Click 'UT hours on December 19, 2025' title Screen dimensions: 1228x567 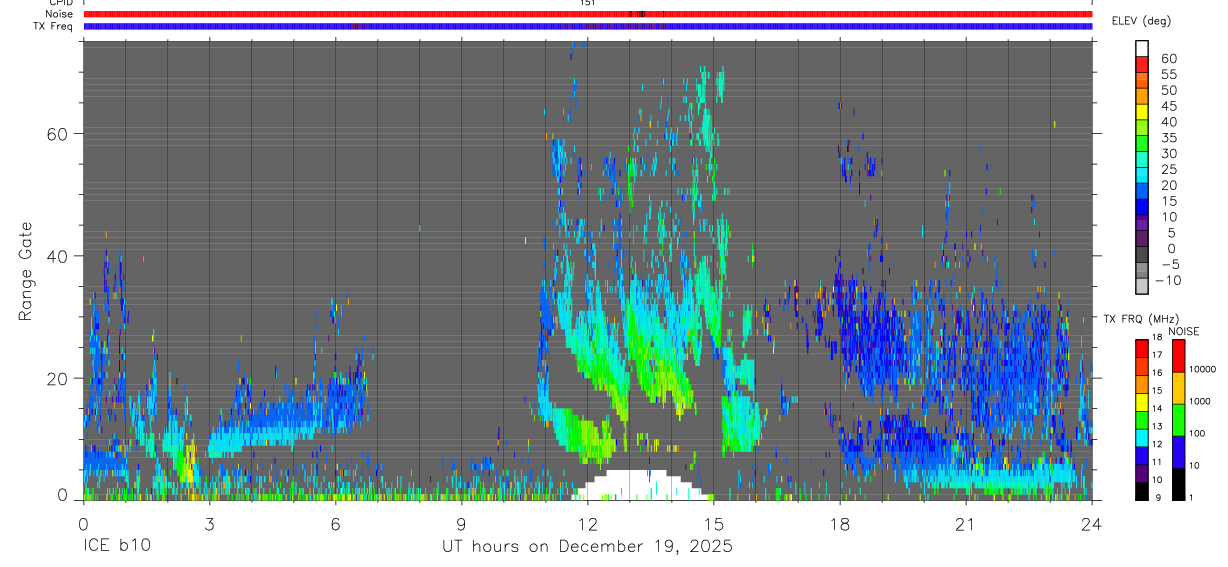click(588, 547)
